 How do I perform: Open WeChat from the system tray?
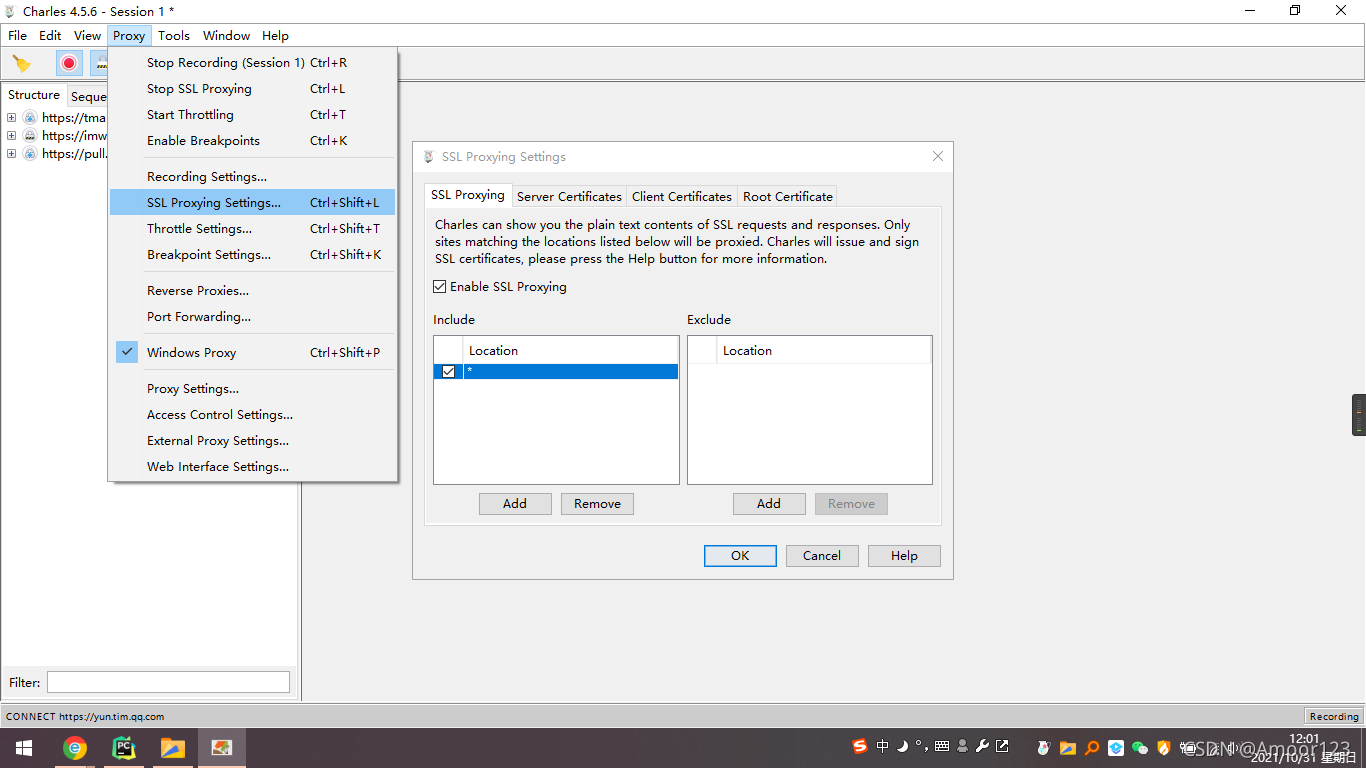(x=1140, y=747)
